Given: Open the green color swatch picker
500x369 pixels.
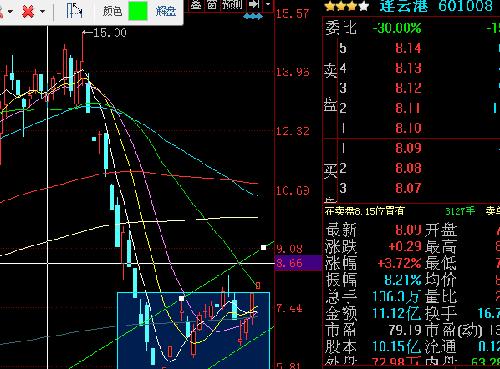Looking at the screenshot, I should pos(138,11).
